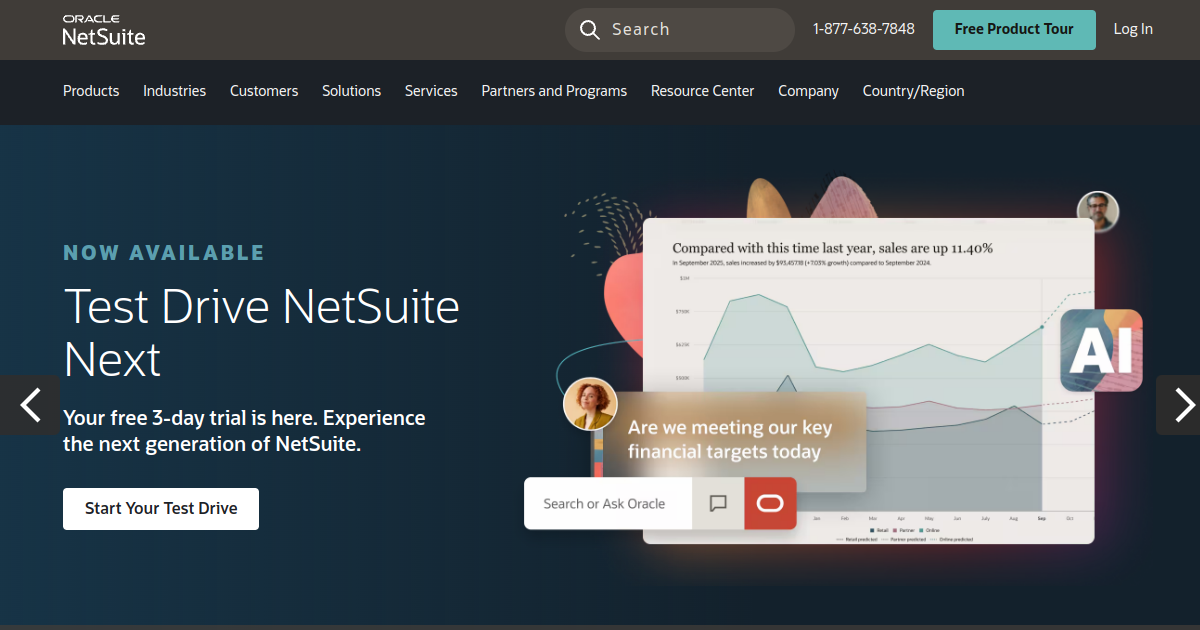
Task: Click the 'sales are up 11.40%' chart title
Action: coord(833,248)
